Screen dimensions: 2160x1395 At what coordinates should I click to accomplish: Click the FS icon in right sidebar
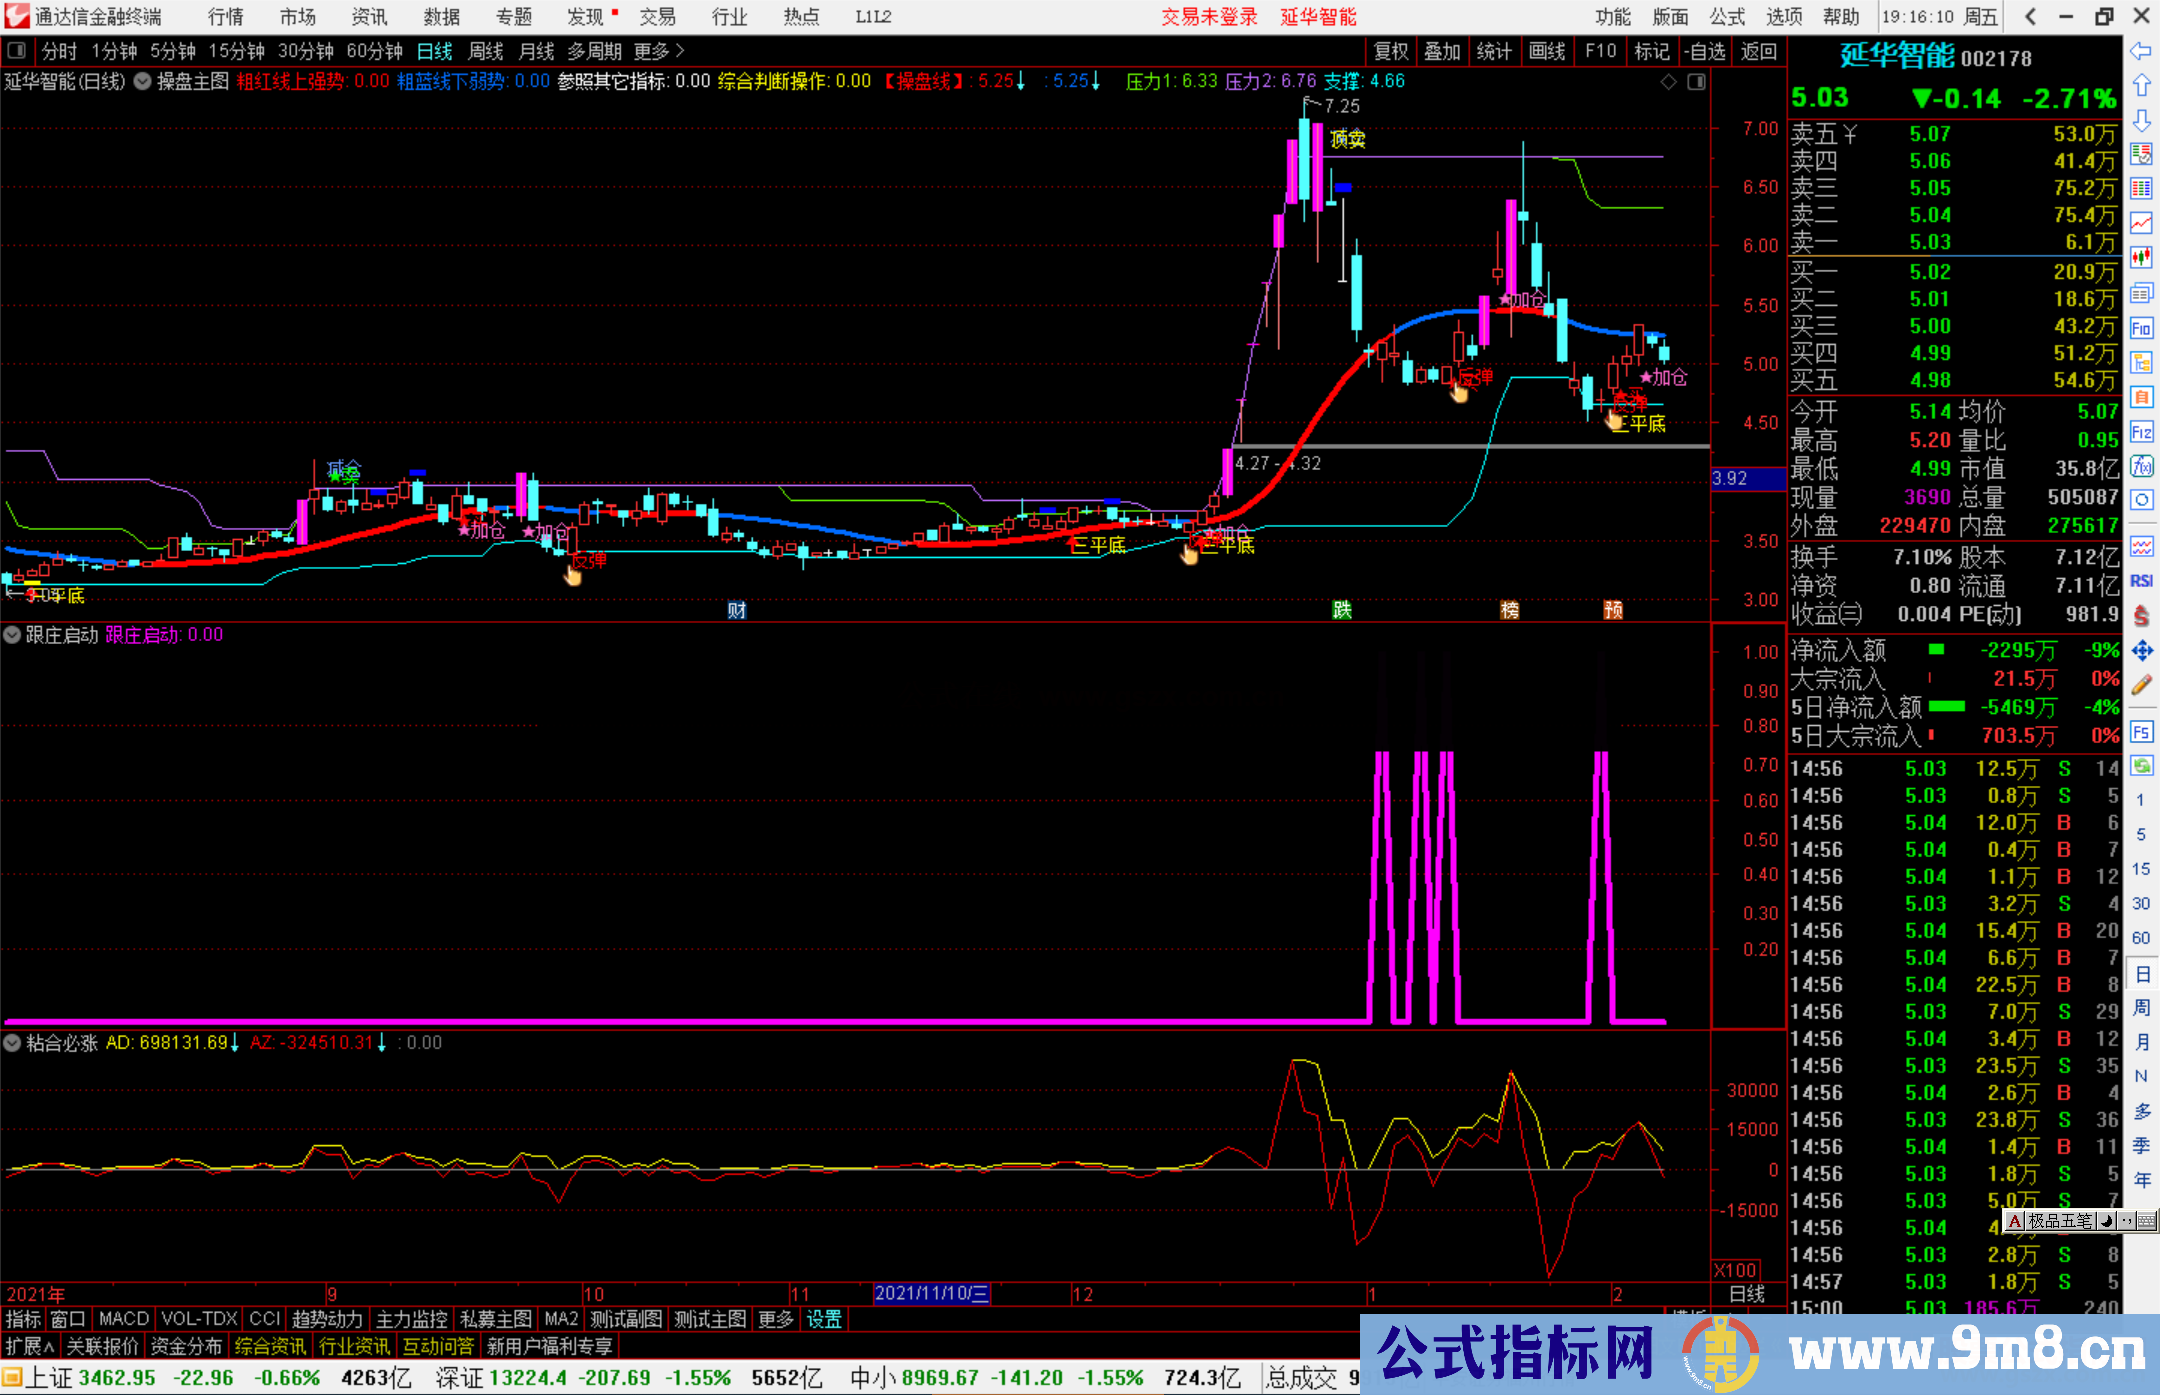pos(2141,731)
